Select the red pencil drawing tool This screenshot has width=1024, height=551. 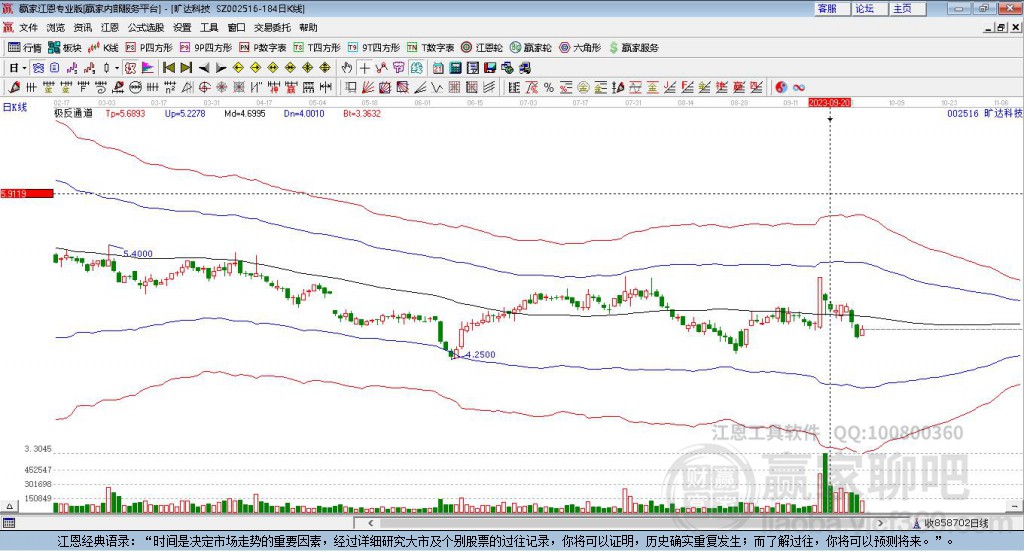pos(14,87)
